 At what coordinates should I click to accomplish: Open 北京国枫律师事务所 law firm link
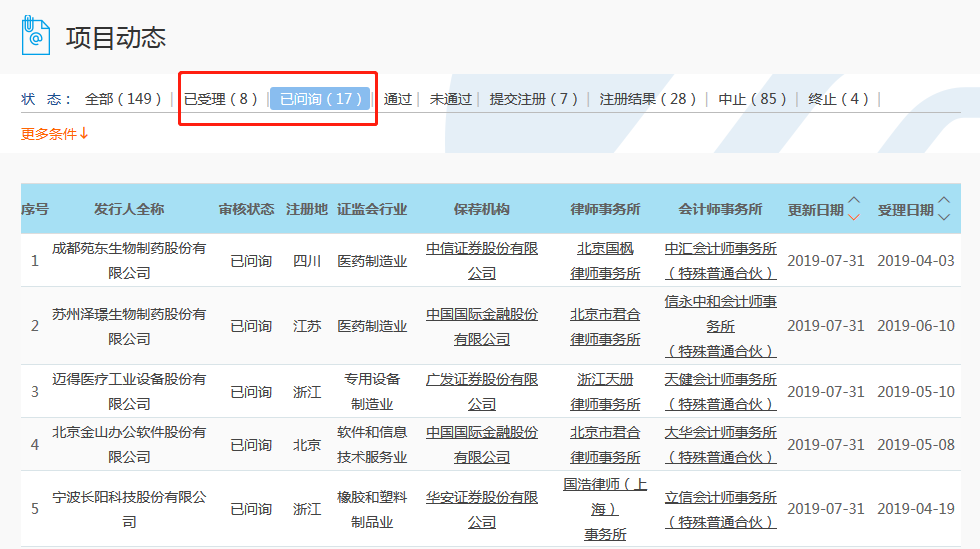[605, 261]
